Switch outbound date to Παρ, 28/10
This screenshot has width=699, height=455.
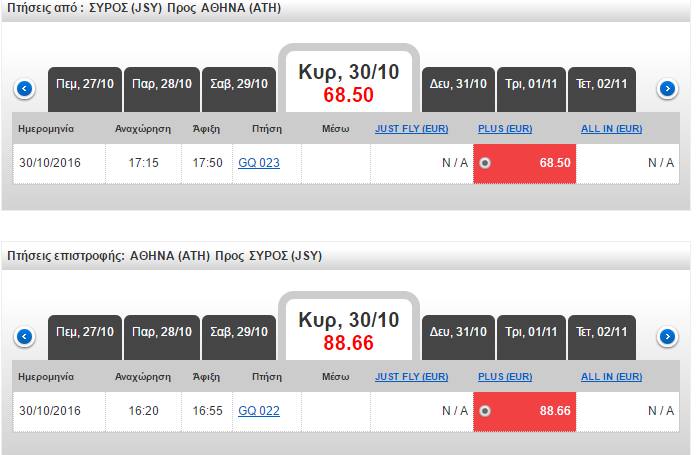pyautogui.click(x=161, y=84)
